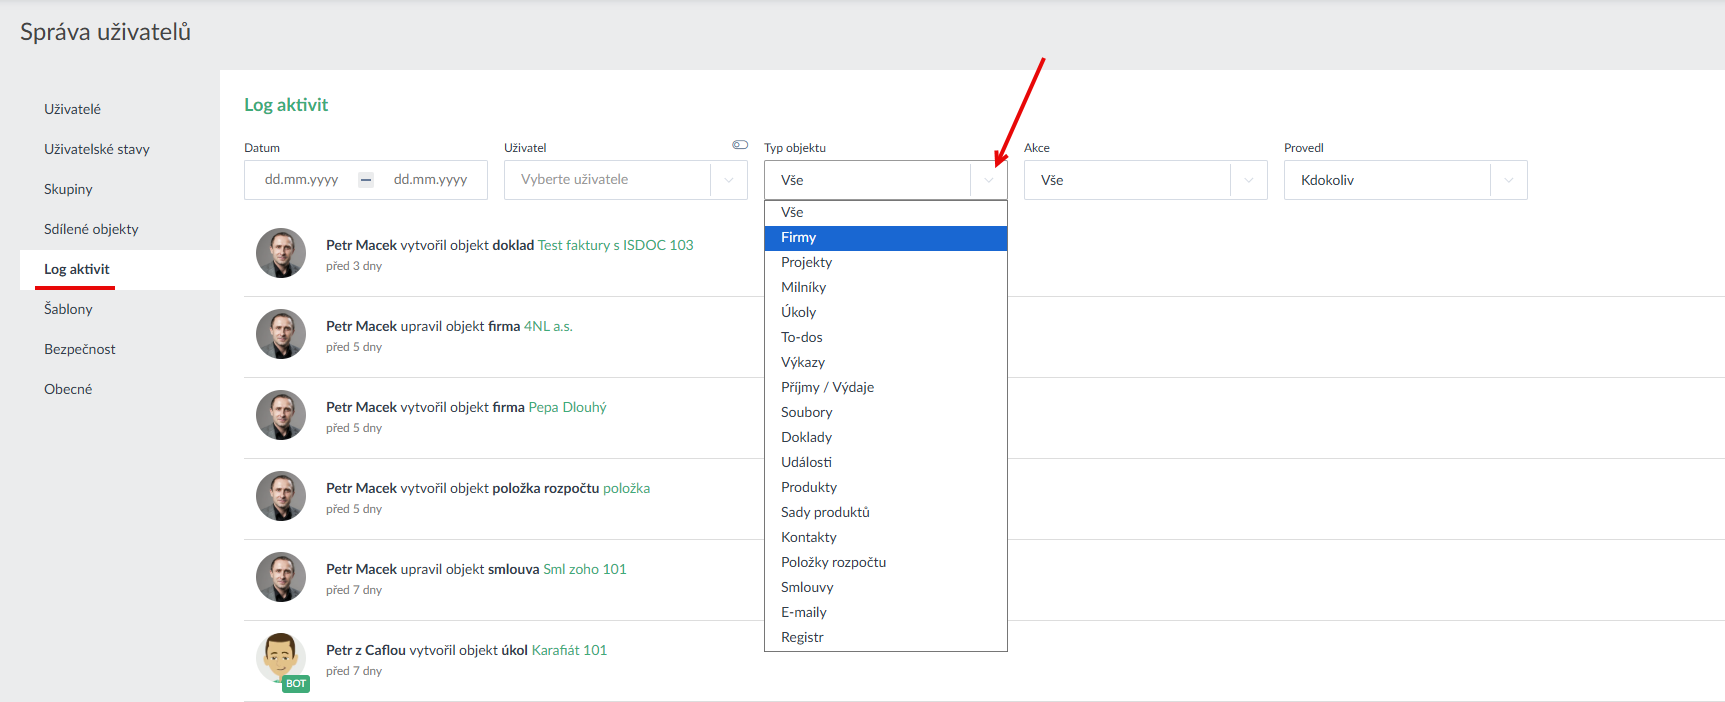The width and height of the screenshot is (1725, 702).
Task: Click the dash icon between date fields
Action: (x=366, y=180)
